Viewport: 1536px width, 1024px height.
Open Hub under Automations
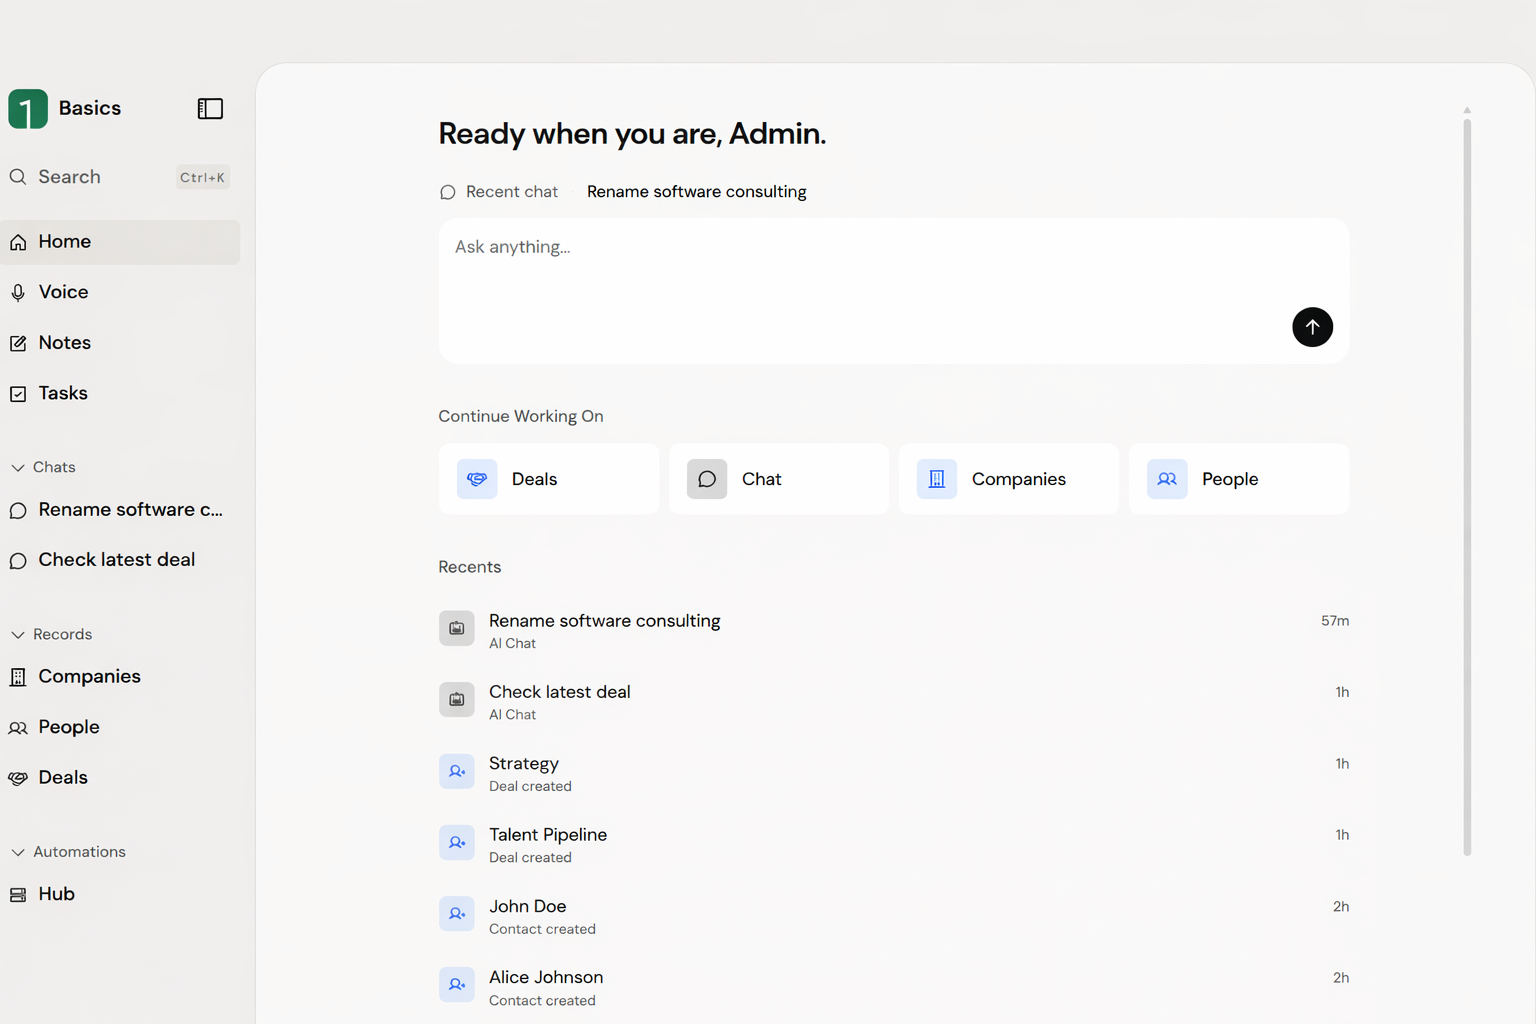click(56, 894)
